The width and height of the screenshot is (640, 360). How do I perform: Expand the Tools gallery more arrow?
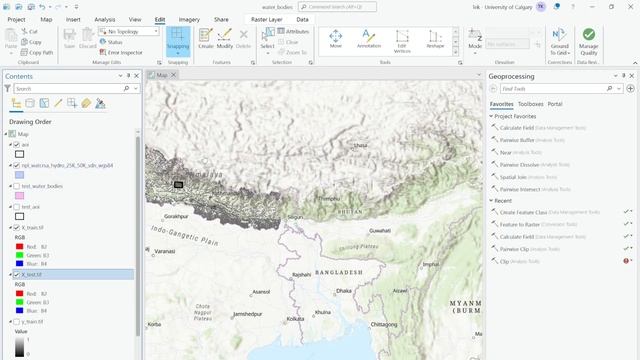pos(456,52)
